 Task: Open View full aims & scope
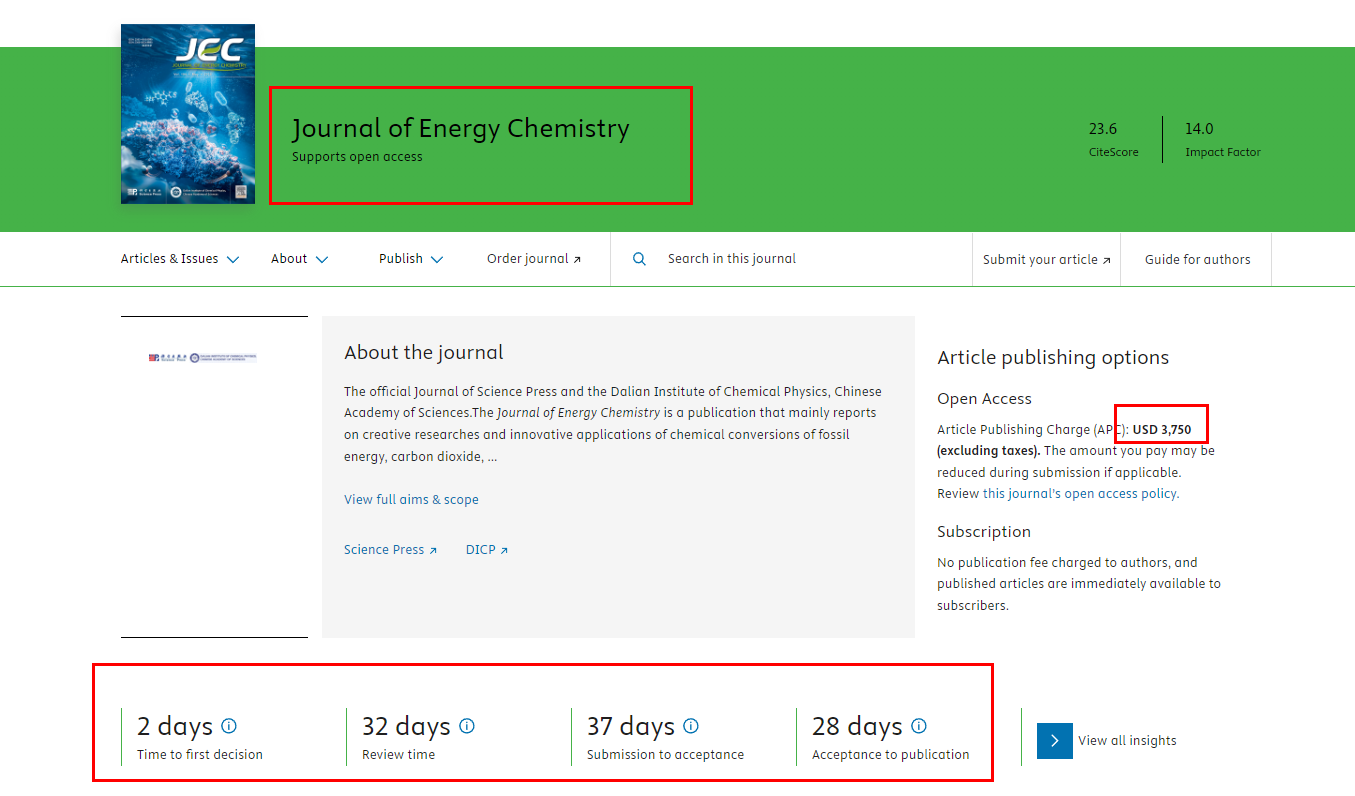pos(411,500)
